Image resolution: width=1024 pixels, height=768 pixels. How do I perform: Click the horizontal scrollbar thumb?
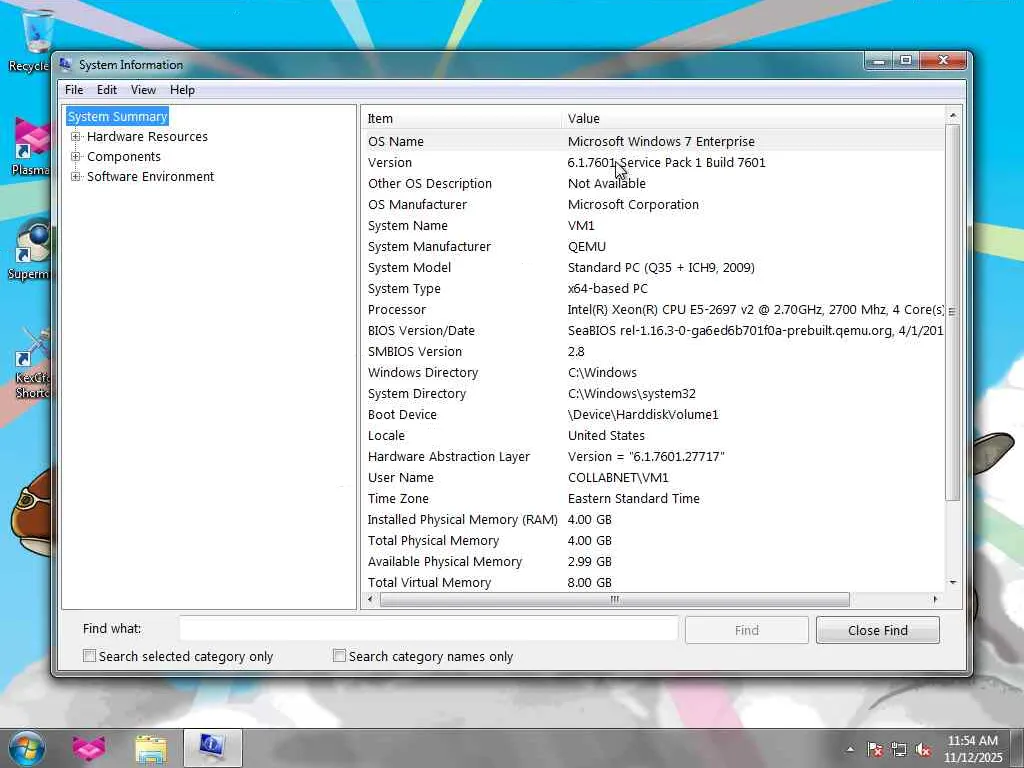(x=615, y=599)
